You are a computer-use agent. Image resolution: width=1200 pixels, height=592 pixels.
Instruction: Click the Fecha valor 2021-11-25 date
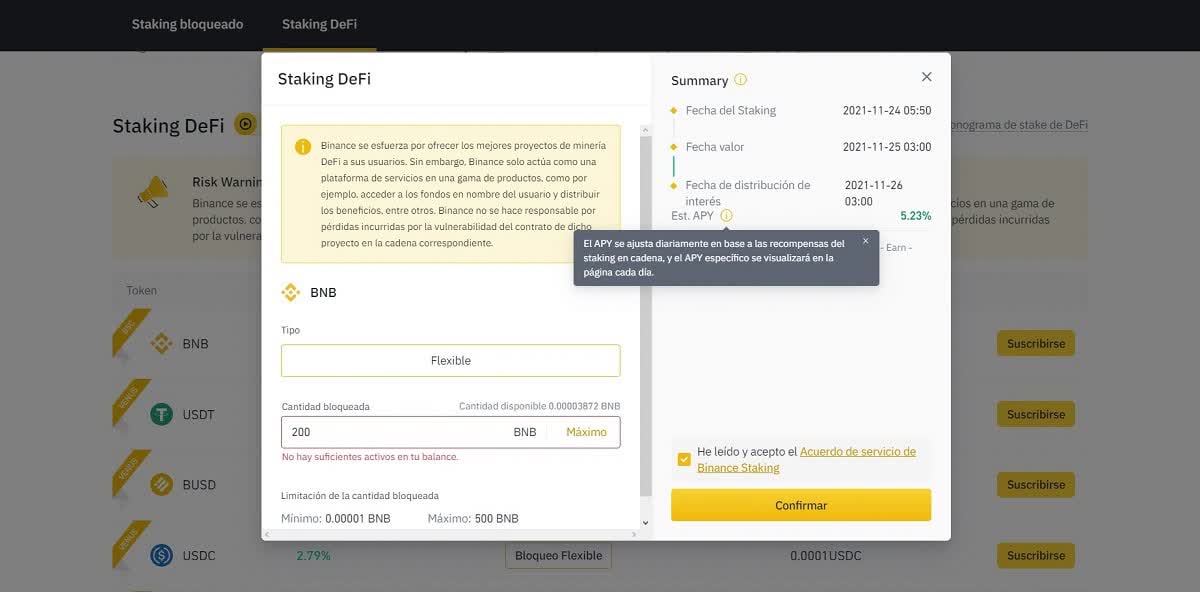coord(887,147)
